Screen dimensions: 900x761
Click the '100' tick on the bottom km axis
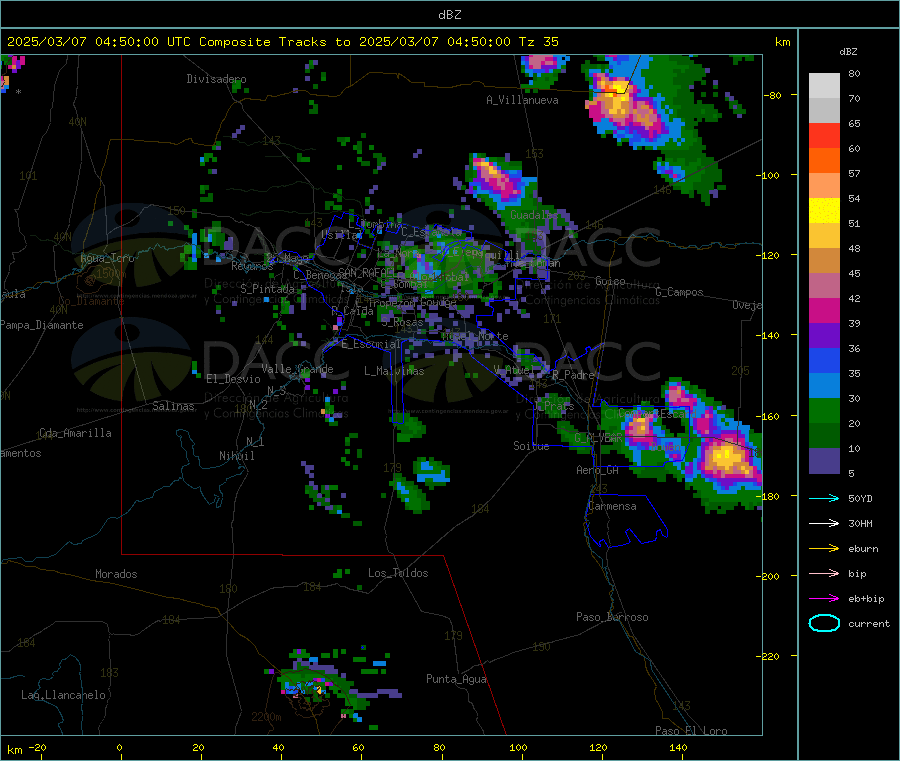[x=518, y=748]
